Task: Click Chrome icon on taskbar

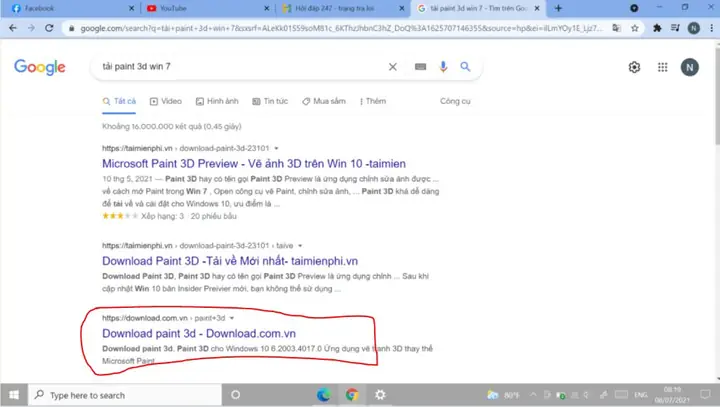Action: (352, 395)
